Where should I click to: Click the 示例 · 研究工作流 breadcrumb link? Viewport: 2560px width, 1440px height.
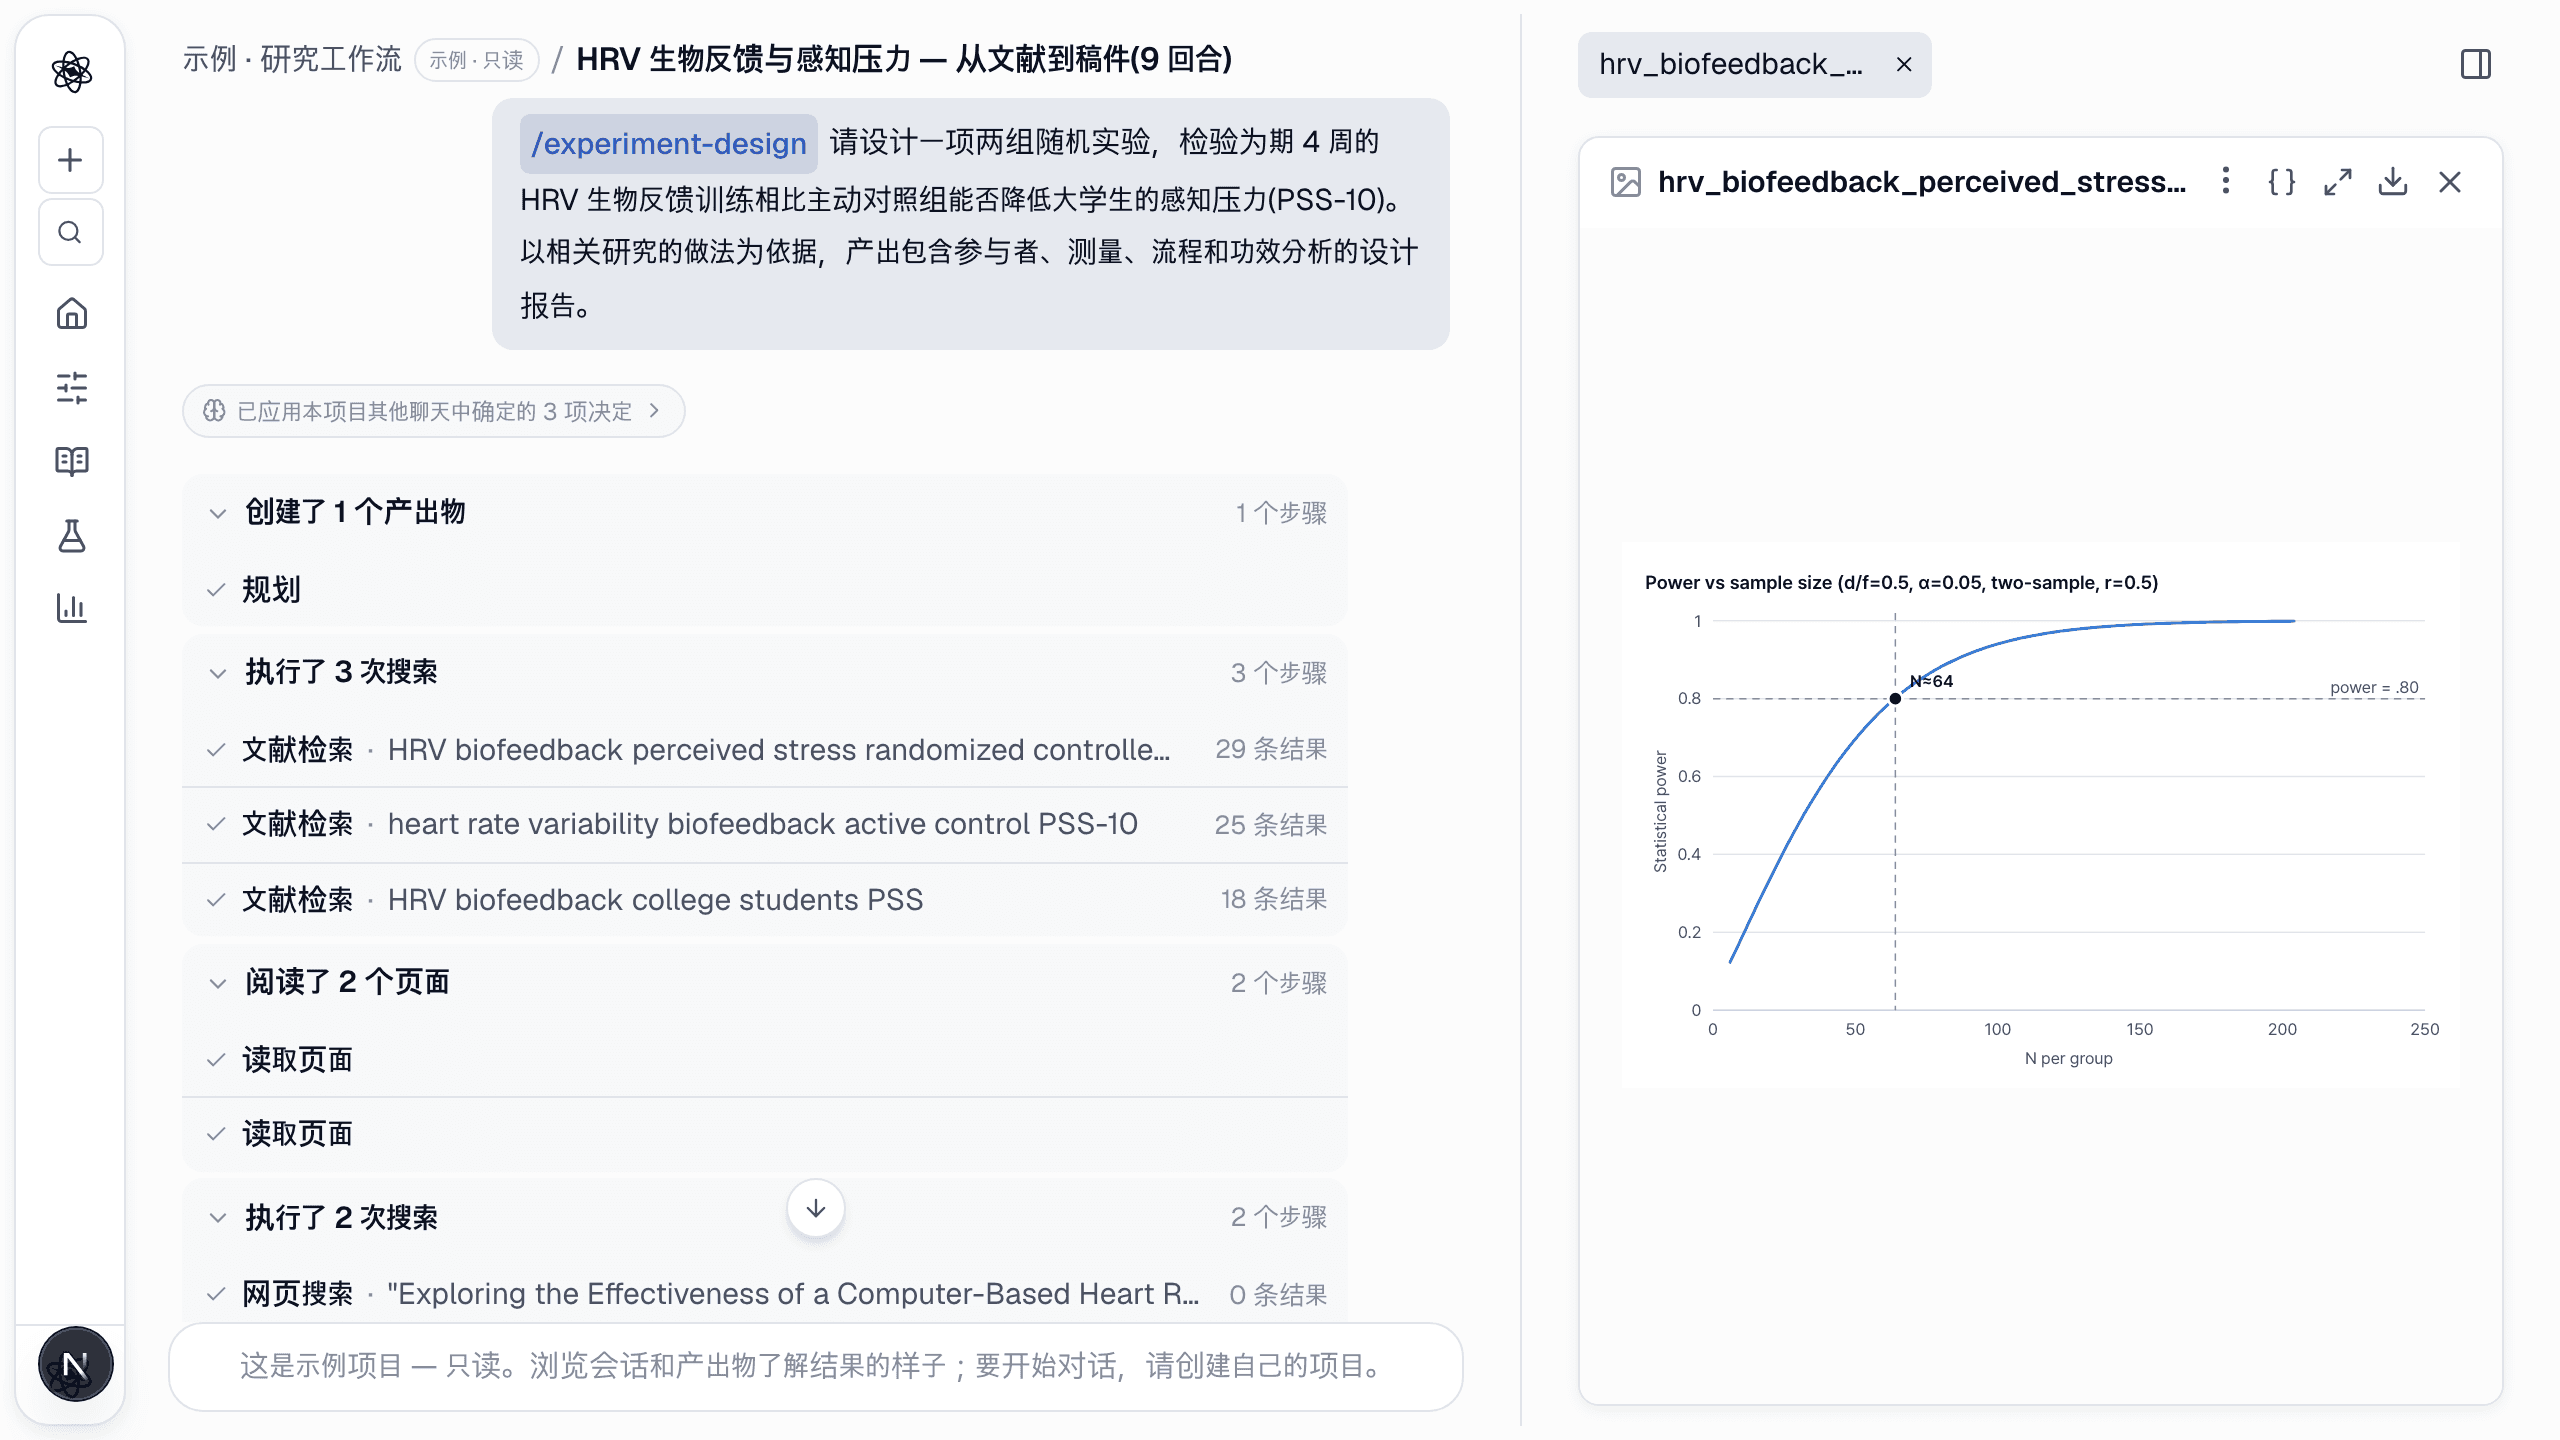291,60
